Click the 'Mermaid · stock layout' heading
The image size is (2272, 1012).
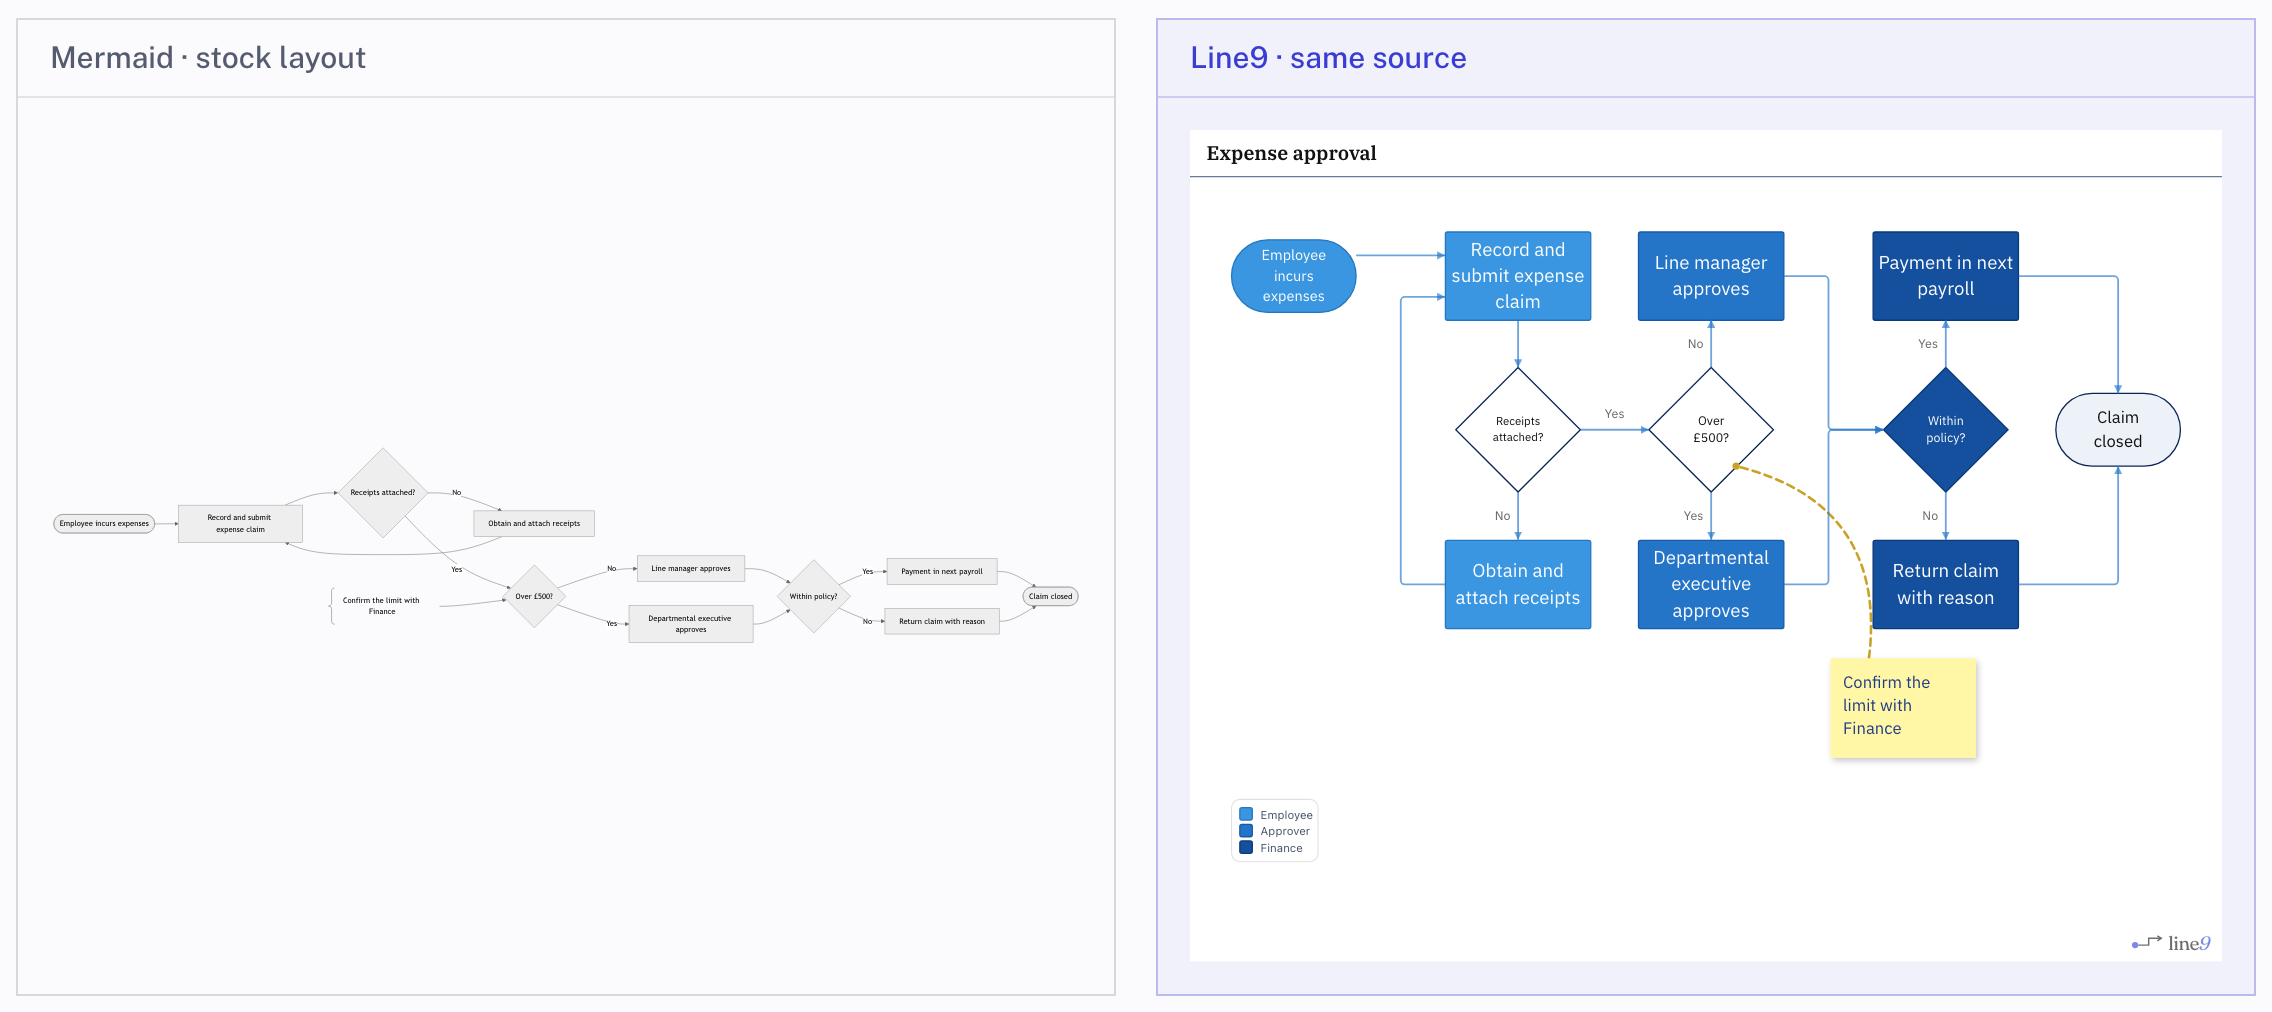click(x=208, y=58)
